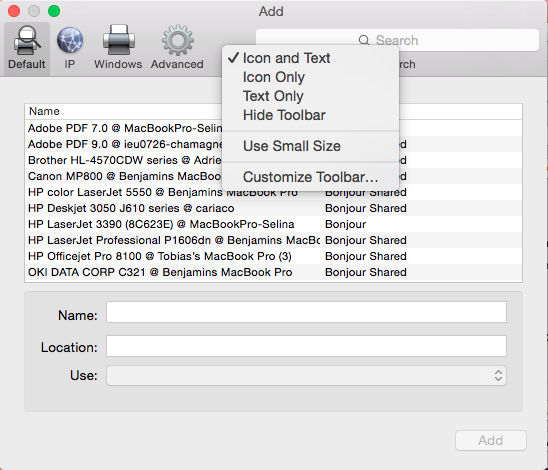
Task: Click Bonjour Shared kind of HP Officejet row
Action: (x=366, y=256)
